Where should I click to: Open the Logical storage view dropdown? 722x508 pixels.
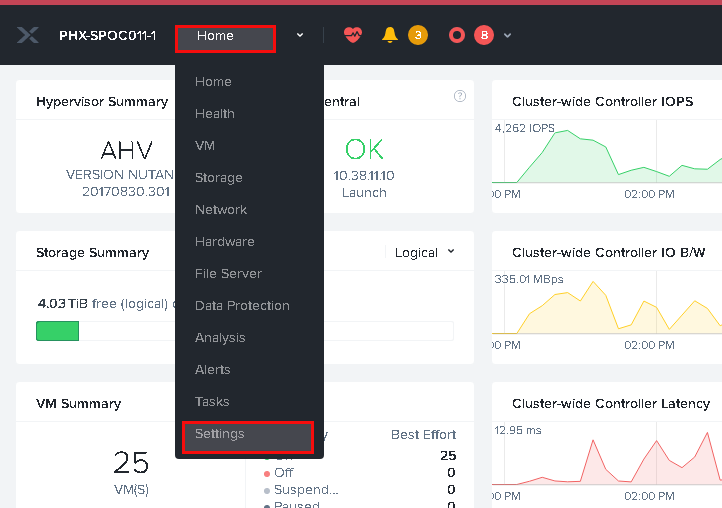click(425, 252)
